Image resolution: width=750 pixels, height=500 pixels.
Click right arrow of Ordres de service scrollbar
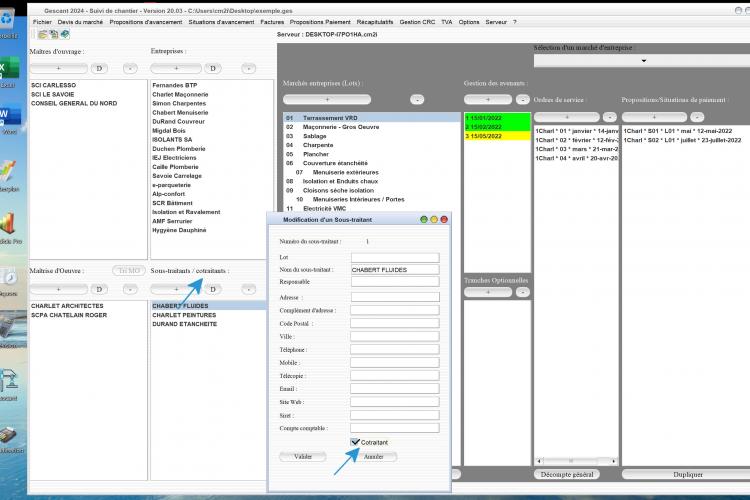point(614,461)
